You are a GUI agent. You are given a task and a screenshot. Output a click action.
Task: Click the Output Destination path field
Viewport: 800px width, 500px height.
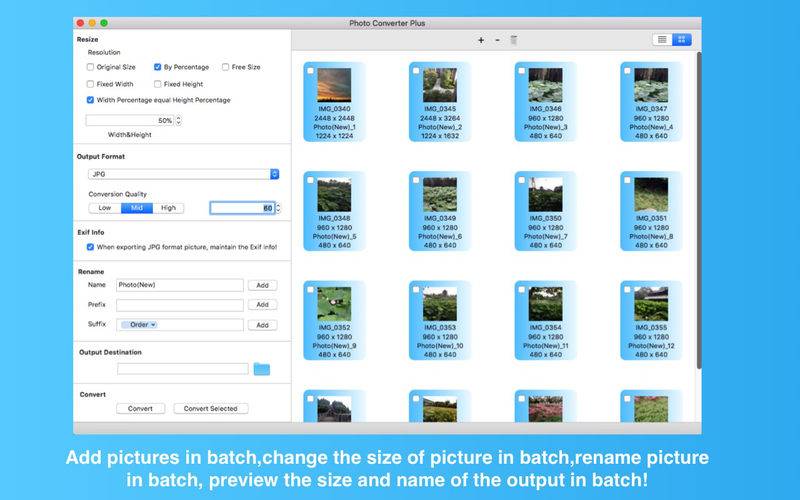click(x=183, y=368)
